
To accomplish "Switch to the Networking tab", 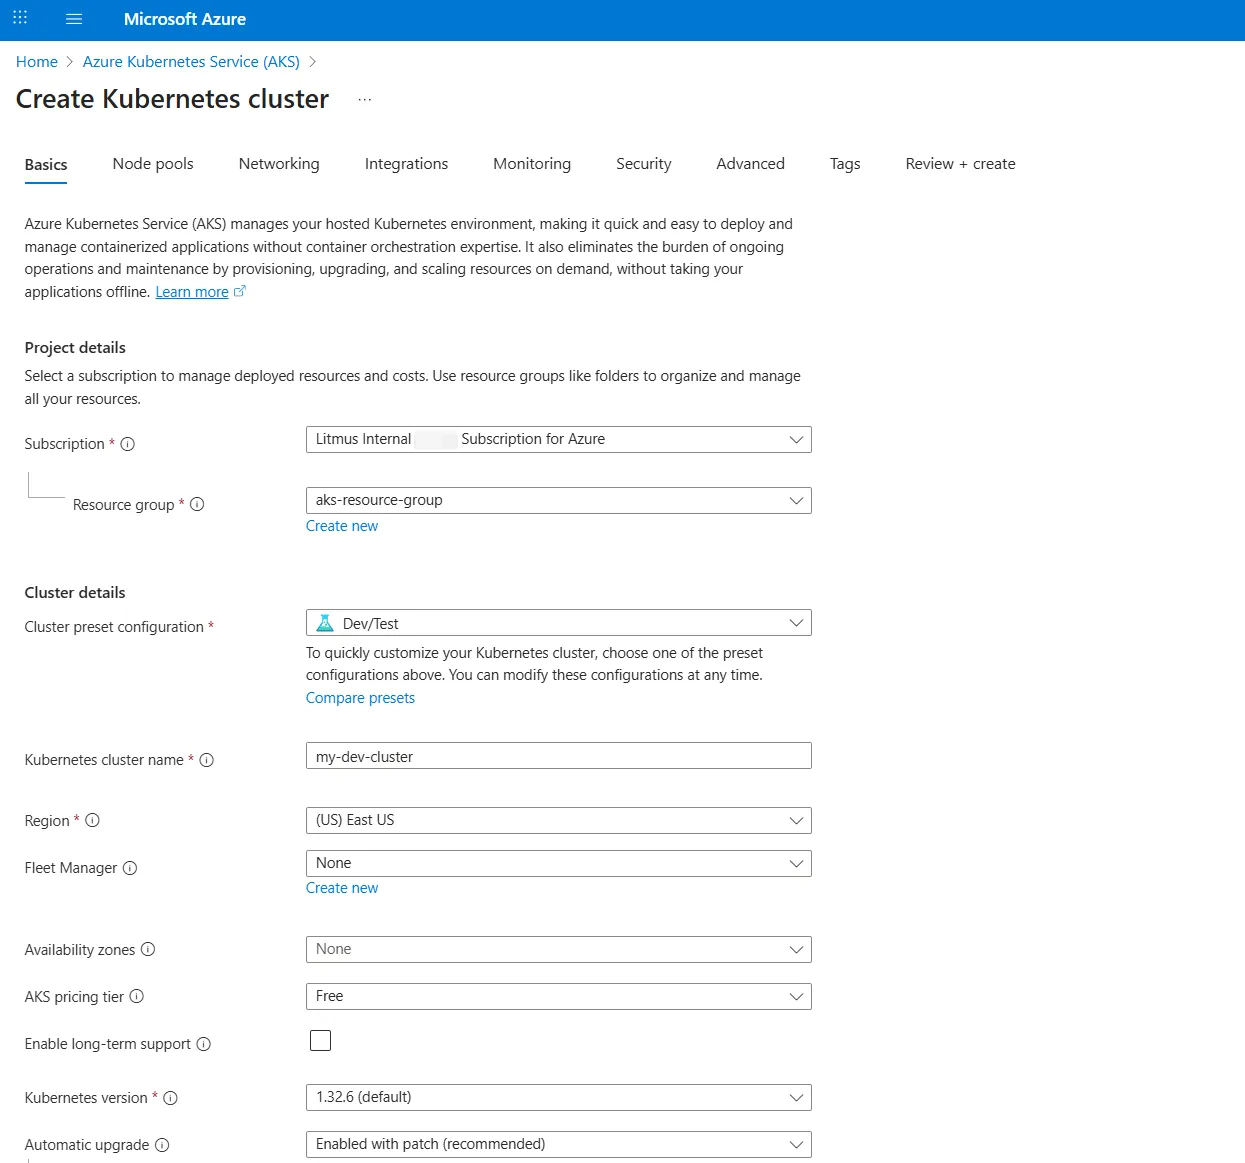I will 279,164.
